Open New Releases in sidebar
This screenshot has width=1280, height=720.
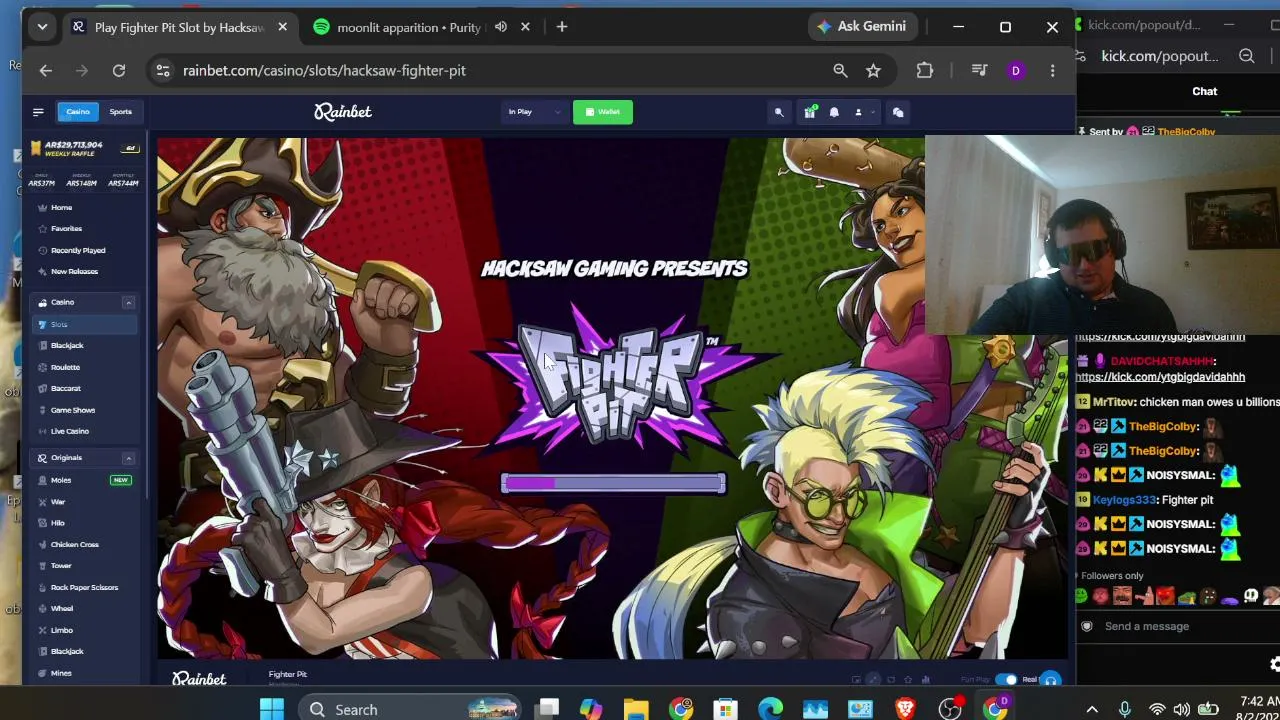point(74,271)
